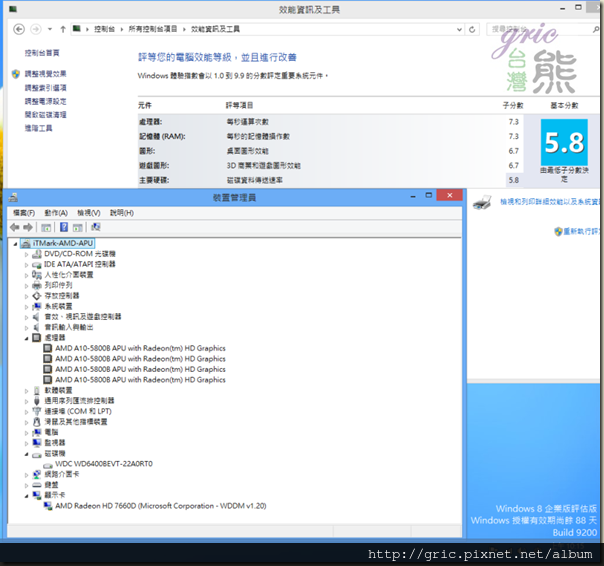Viewport: 604px width, 566px height.
Task: Click the DVD/CD-ROM 光碟機 drive icon
Action: 37,254
